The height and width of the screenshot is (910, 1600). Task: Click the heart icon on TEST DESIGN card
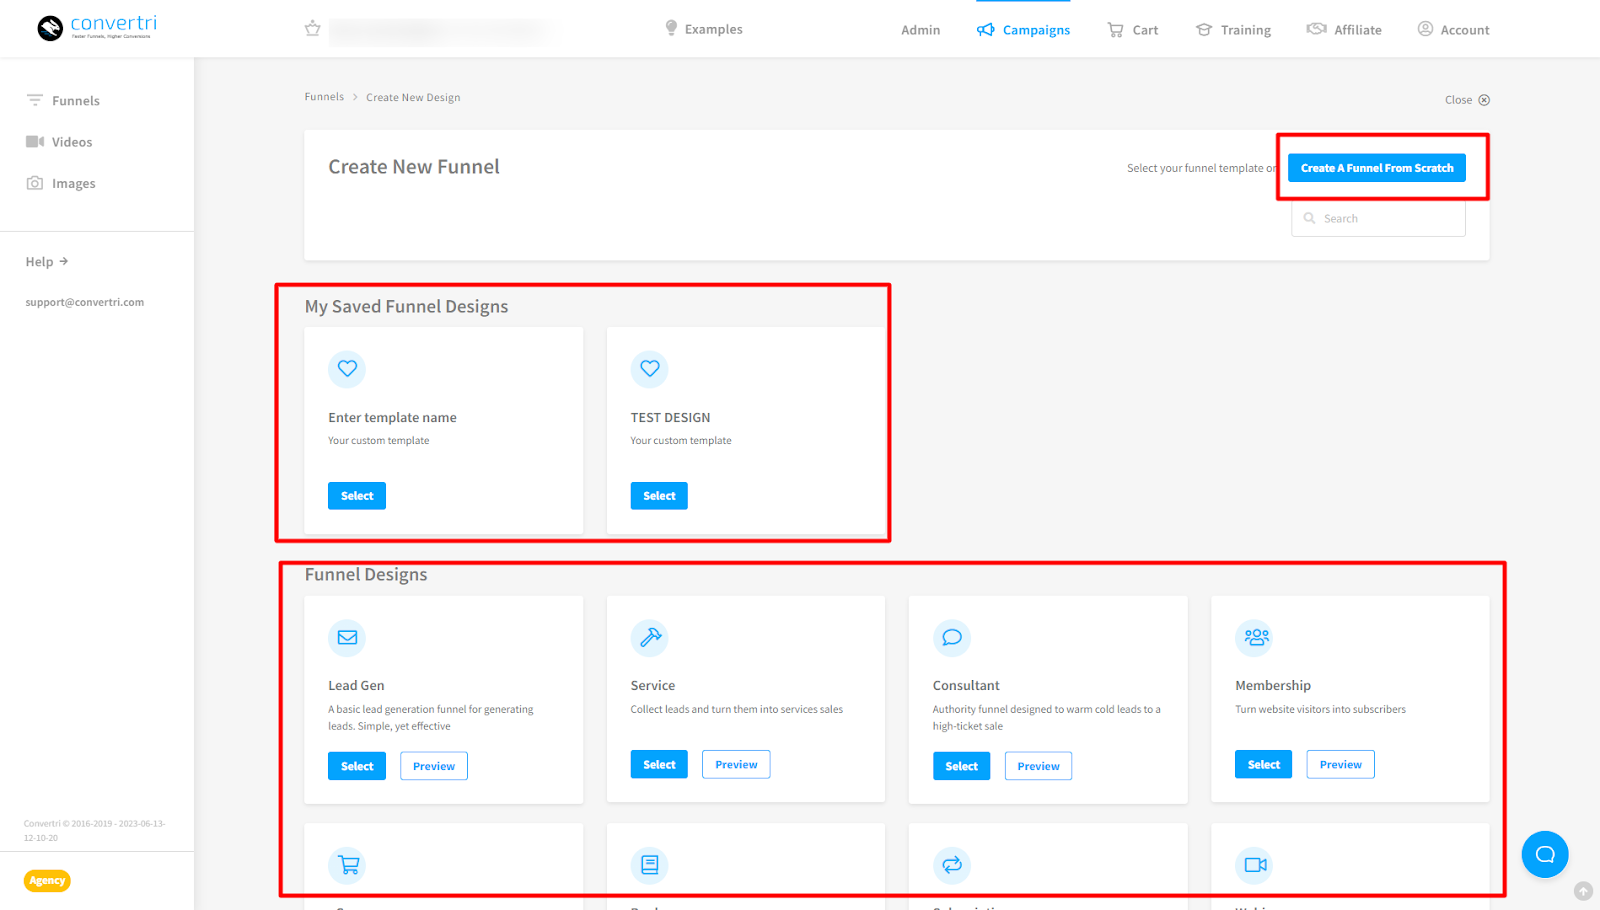(x=649, y=368)
